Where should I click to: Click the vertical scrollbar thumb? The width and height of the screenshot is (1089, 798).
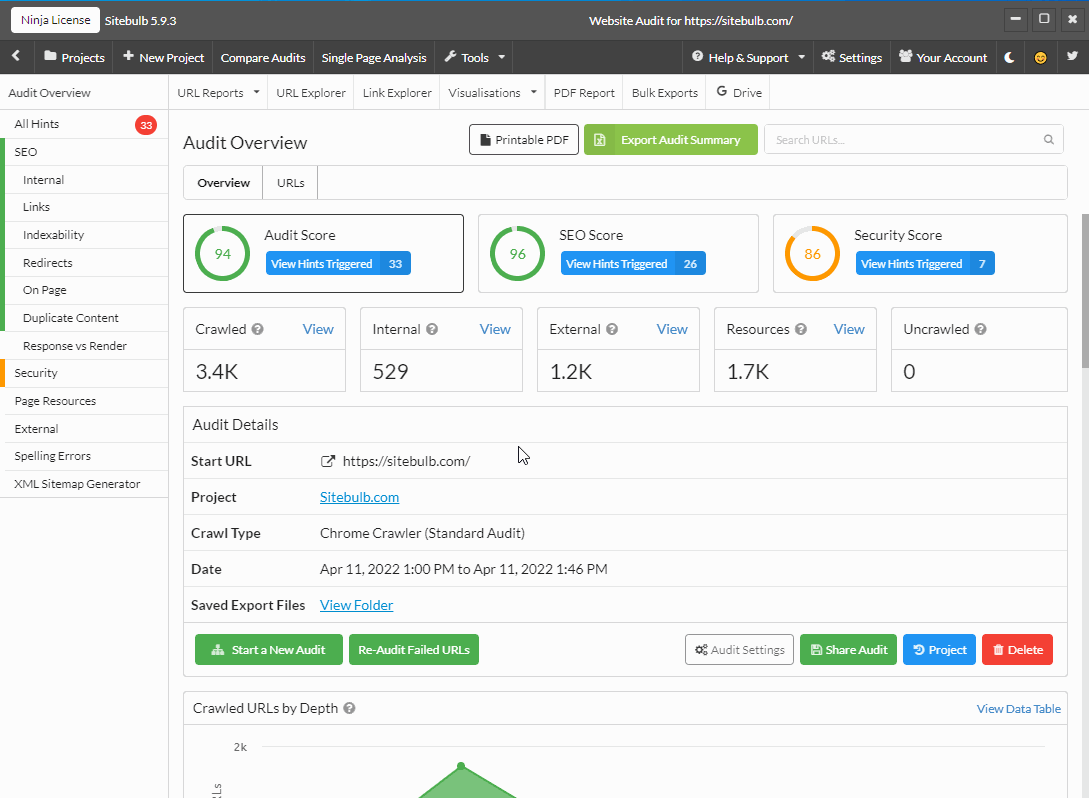tap(1085, 291)
